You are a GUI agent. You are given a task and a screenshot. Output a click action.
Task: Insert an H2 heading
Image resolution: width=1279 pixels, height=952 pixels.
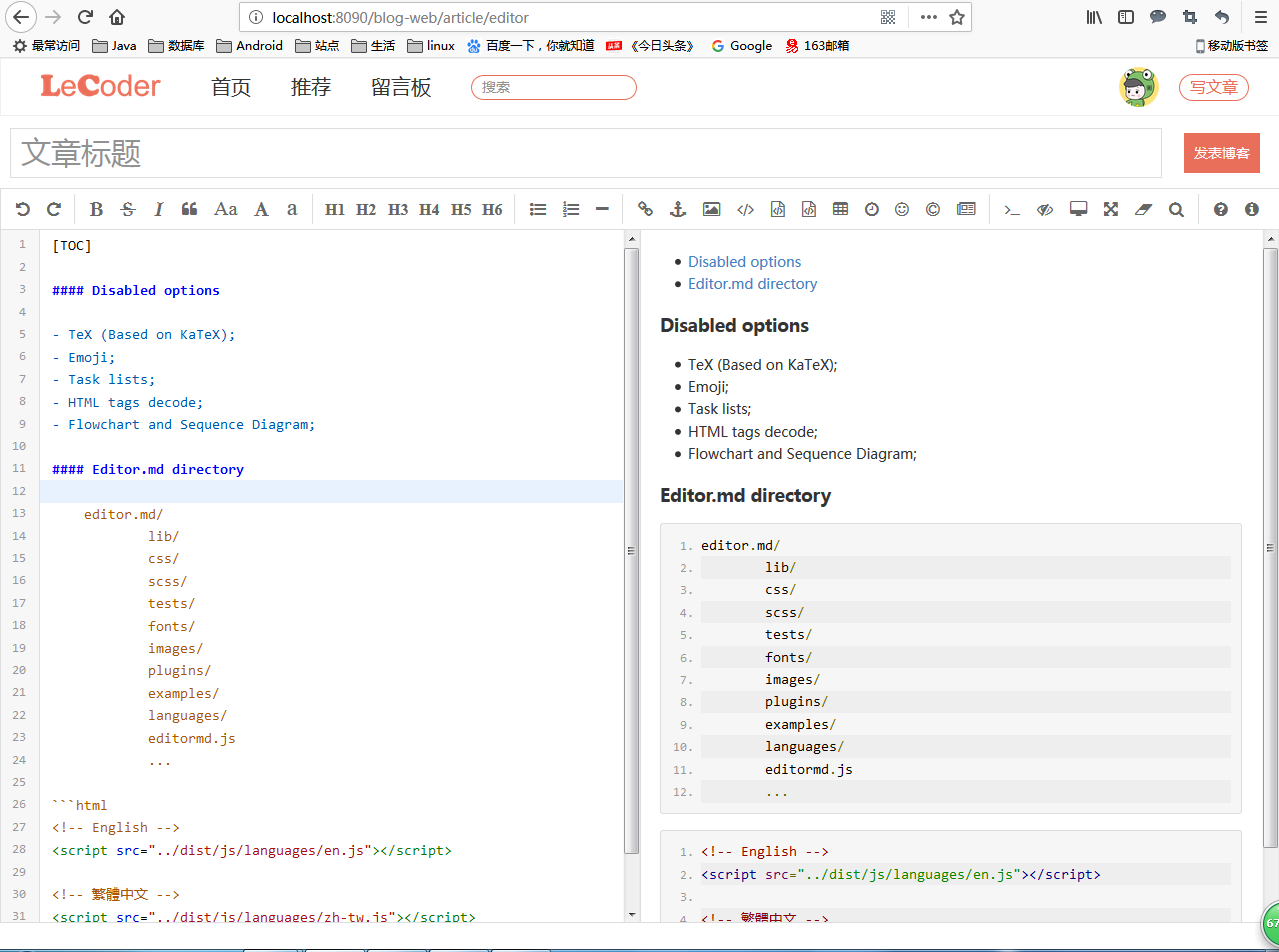click(x=366, y=209)
